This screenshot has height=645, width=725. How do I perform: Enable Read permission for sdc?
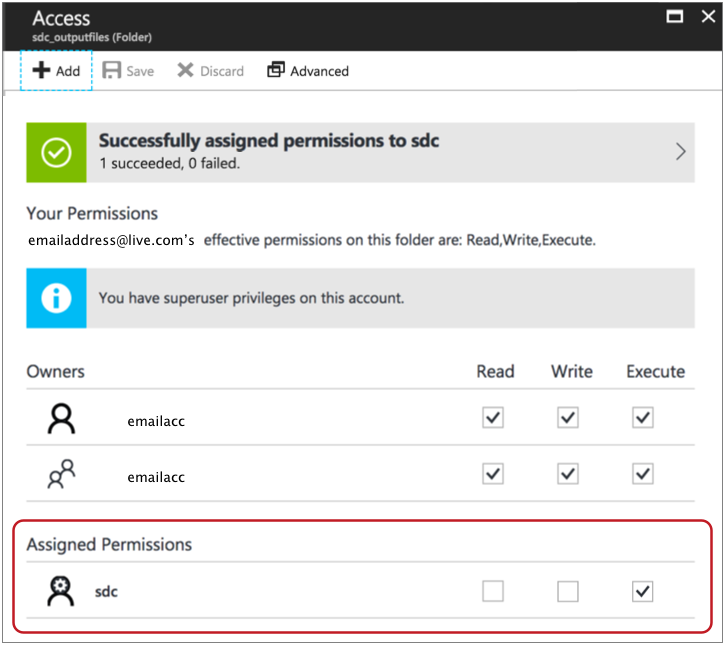coord(493,592)
